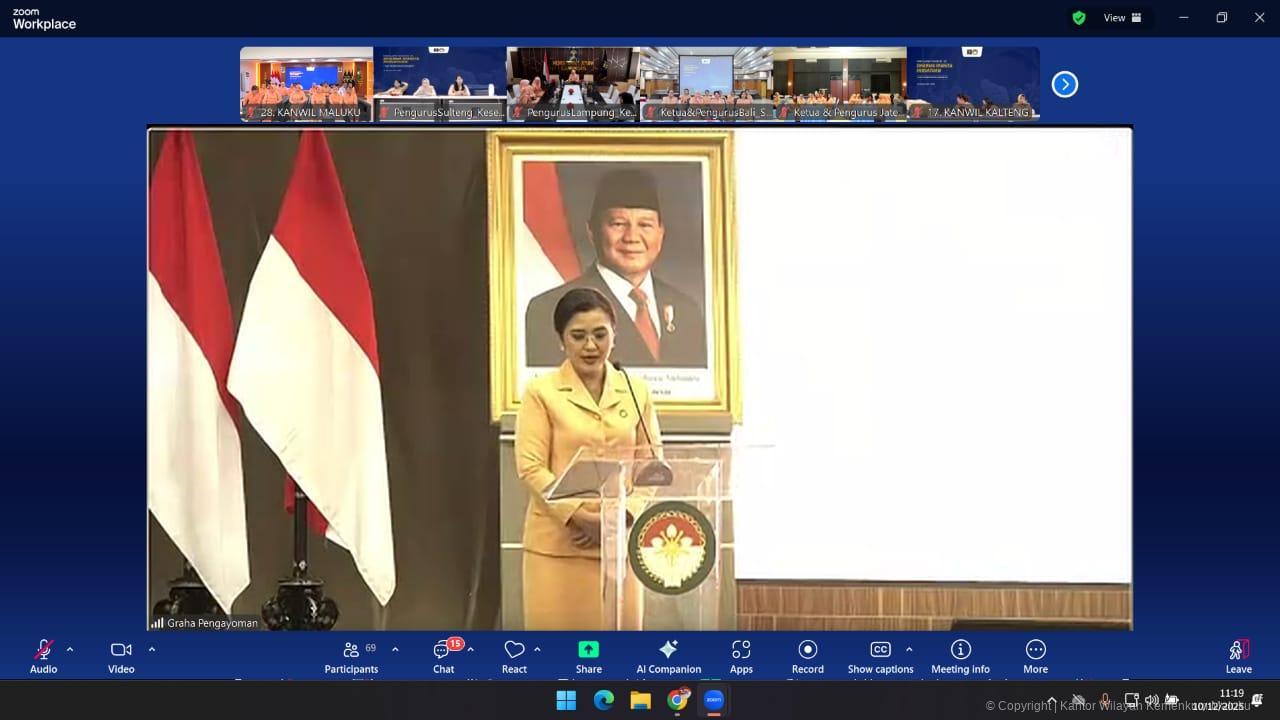Open the Participants panel
The height and width of the screenshot is (720, 1280).
click(351, 656)
